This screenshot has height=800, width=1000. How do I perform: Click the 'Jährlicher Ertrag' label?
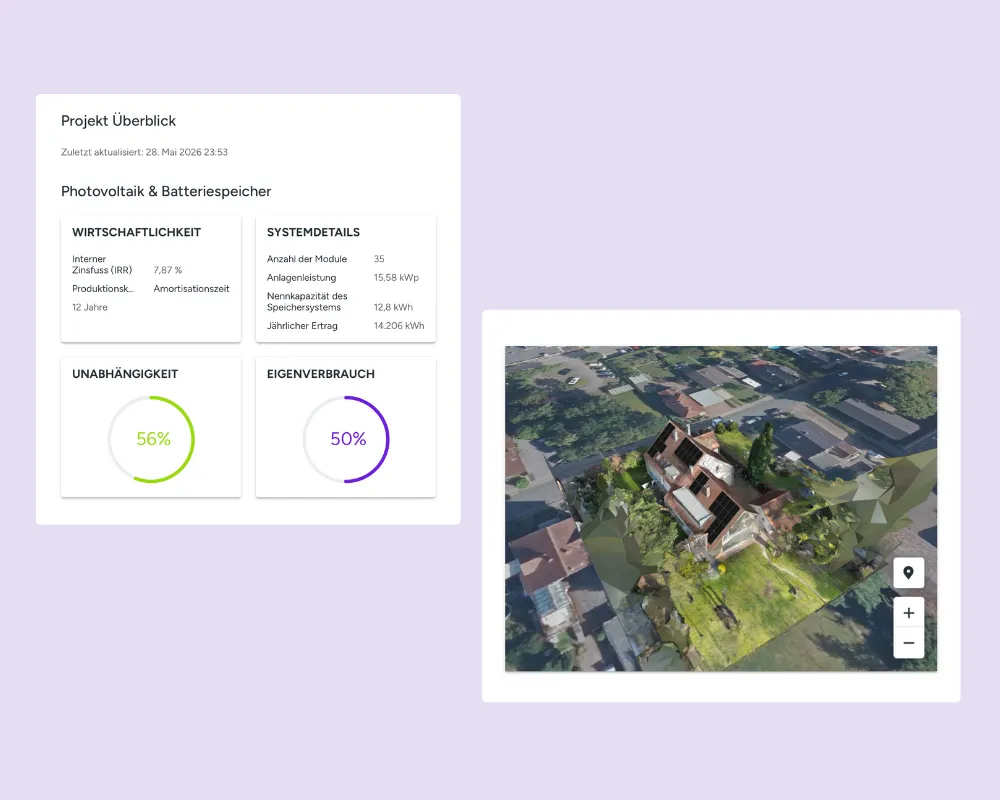point(302,325)
